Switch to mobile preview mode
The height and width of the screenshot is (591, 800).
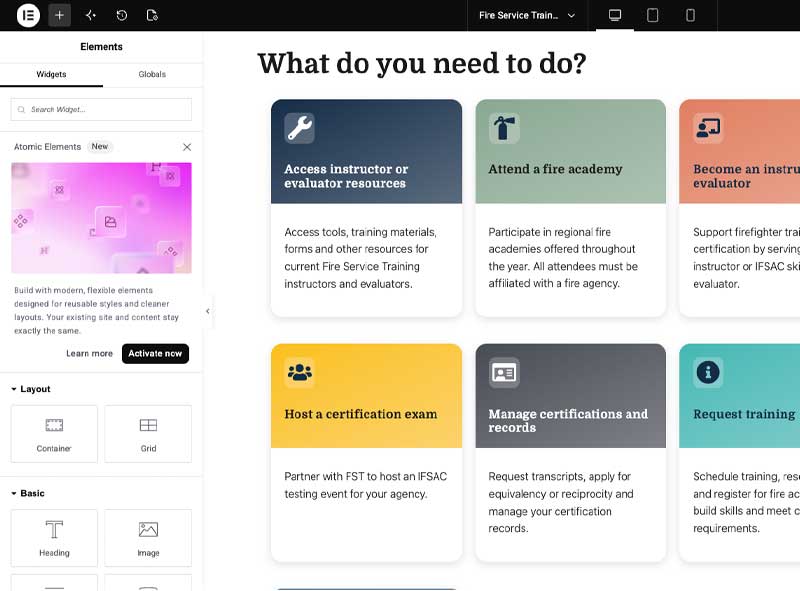coord(690,15)
